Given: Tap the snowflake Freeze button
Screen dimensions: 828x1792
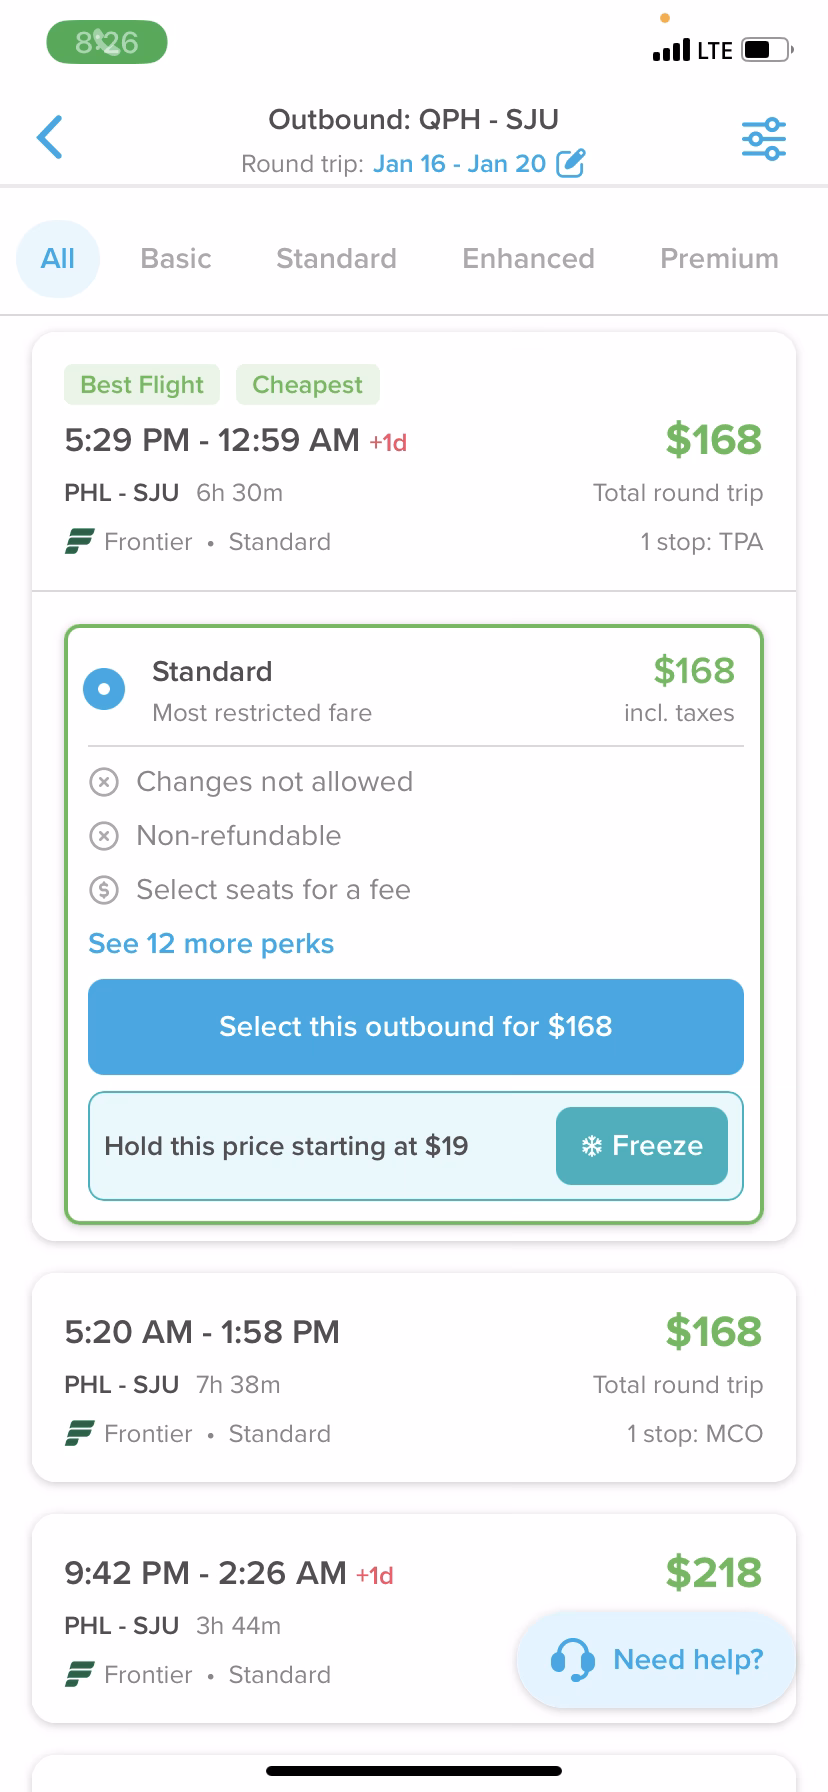Looking at the screenshot, I should 641,1146.
